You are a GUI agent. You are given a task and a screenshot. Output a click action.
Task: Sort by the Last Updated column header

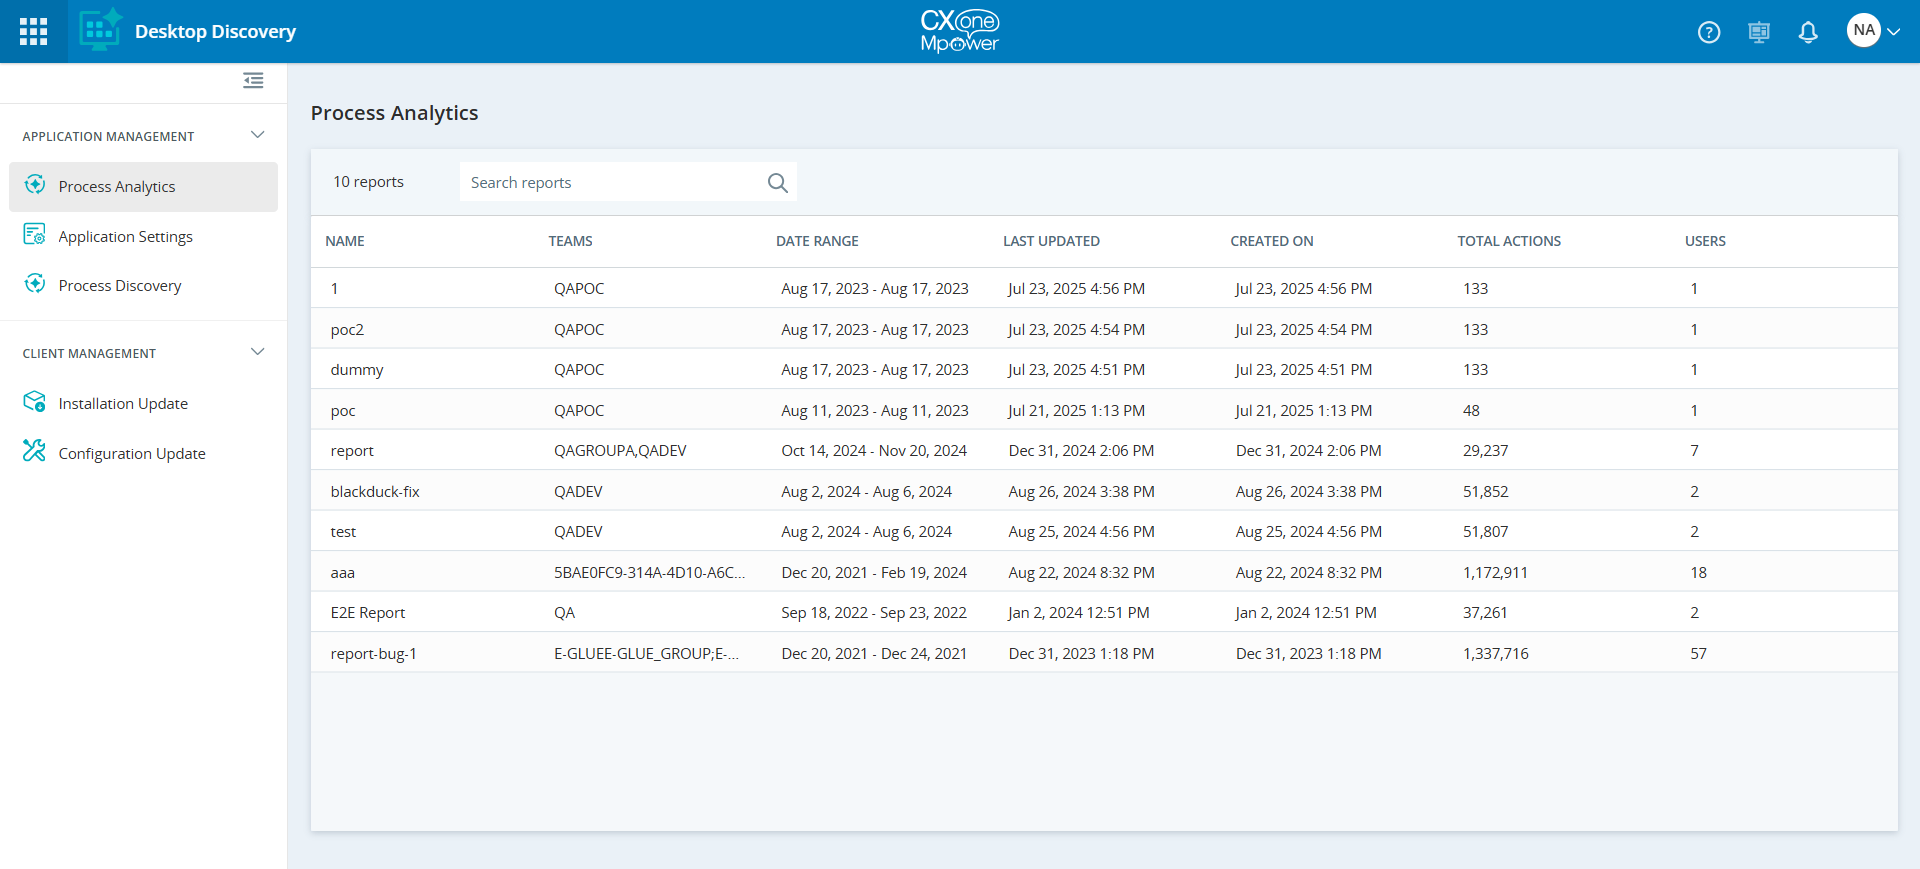click(1051, 241)
